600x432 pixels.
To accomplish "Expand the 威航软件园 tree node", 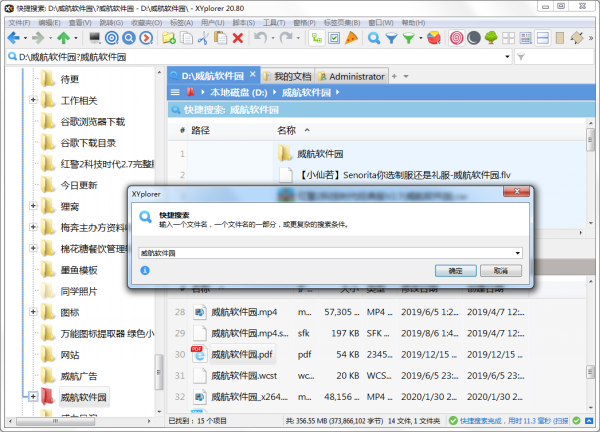I will (x=33, y=398).
